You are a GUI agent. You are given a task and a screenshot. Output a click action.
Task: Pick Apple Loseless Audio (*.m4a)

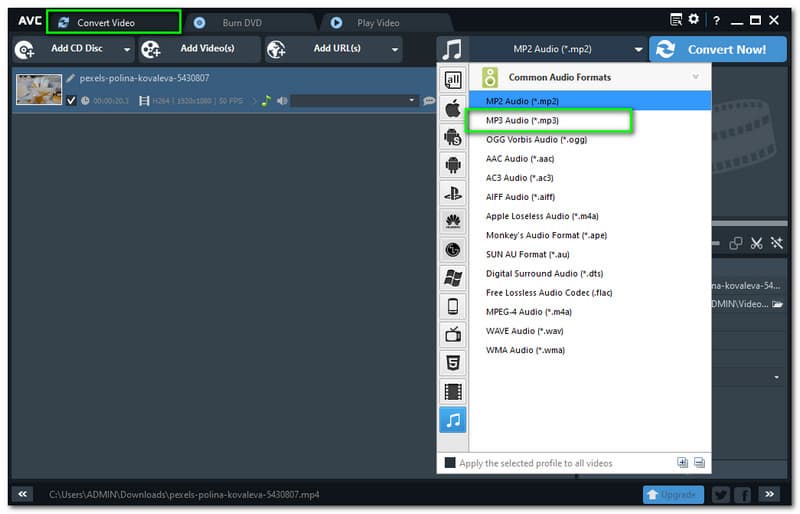tap(590, 216)
